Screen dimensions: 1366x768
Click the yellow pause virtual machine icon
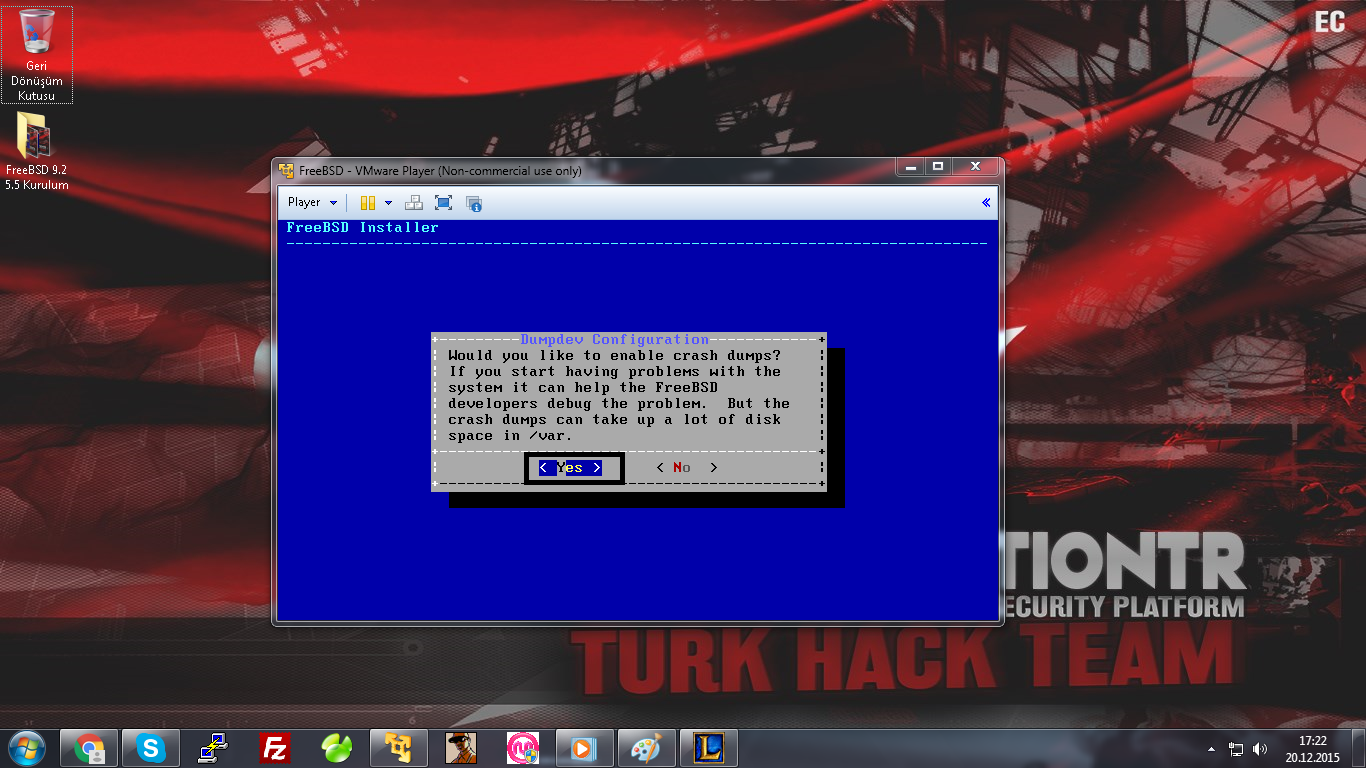click(368, 202)
